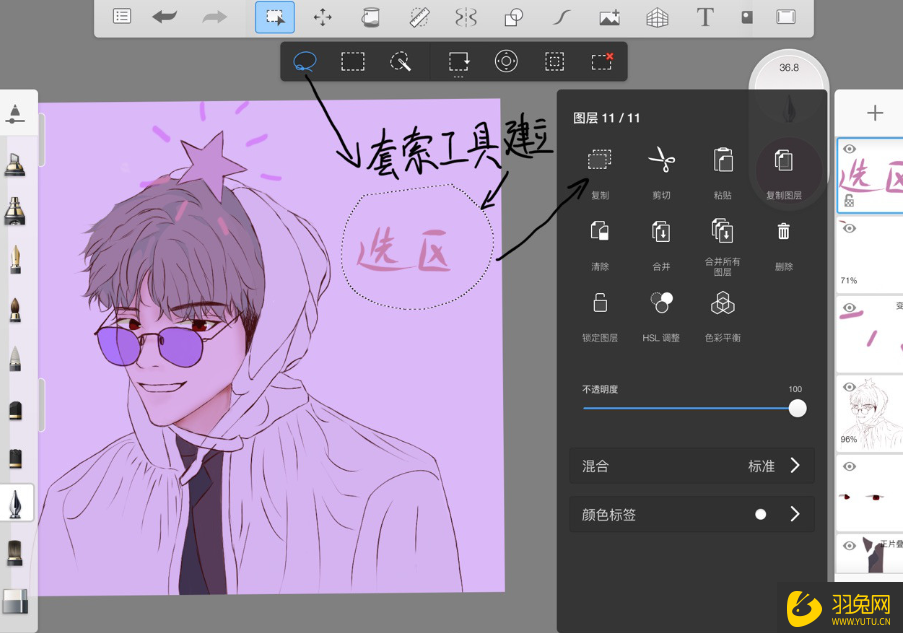
Task: Click the 不透明度 opacity slider handle
Action: point(797,408)
